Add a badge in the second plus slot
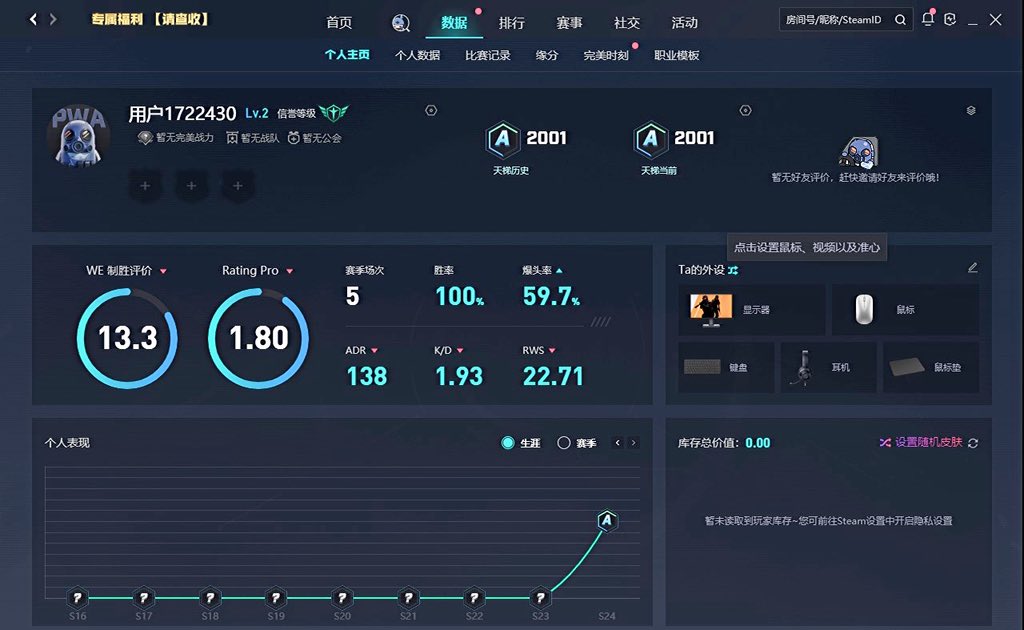This screenshot has height=630, width=1024. click(x=191, y=186)
